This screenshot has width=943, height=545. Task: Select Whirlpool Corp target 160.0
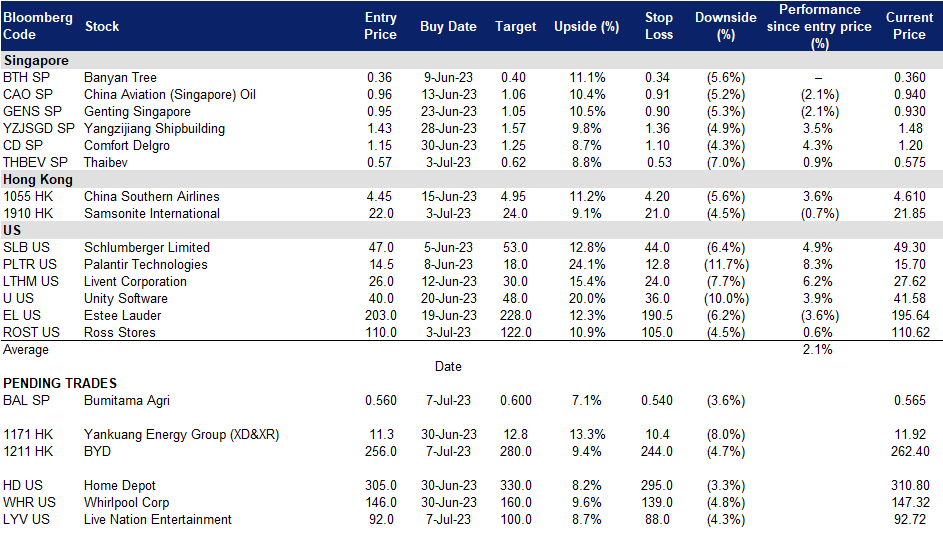point(515,502)
